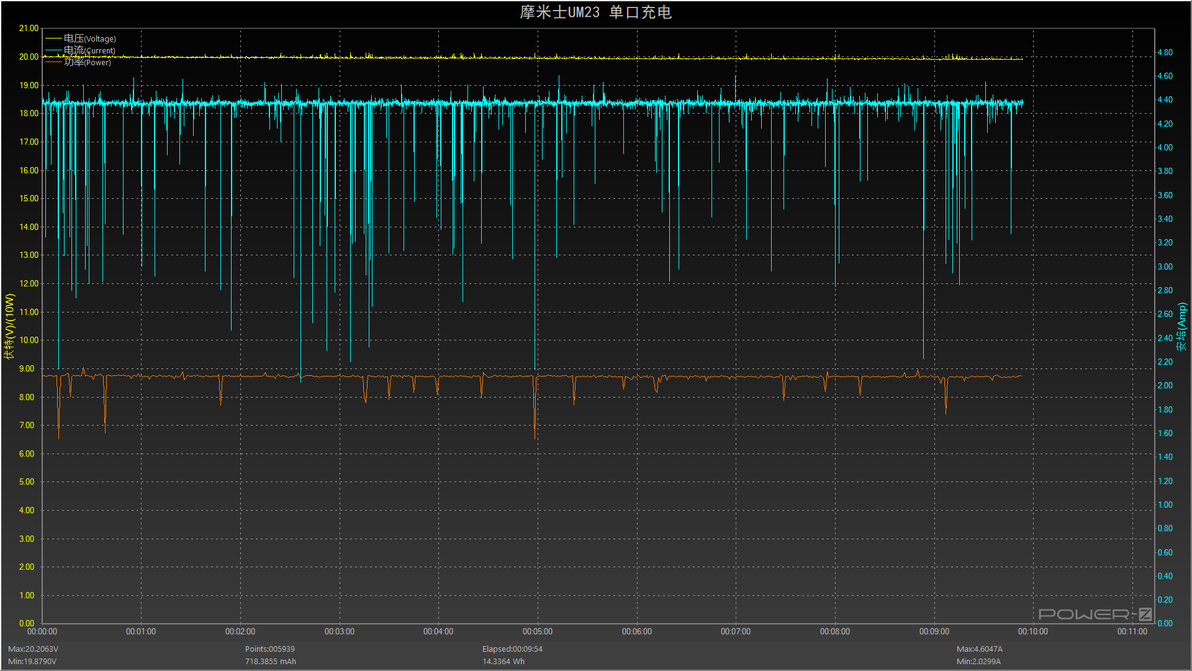Click the 18.00 voltage axis label
The height and width of the screenshot is (671, 1192).
(x=29, y=113)
